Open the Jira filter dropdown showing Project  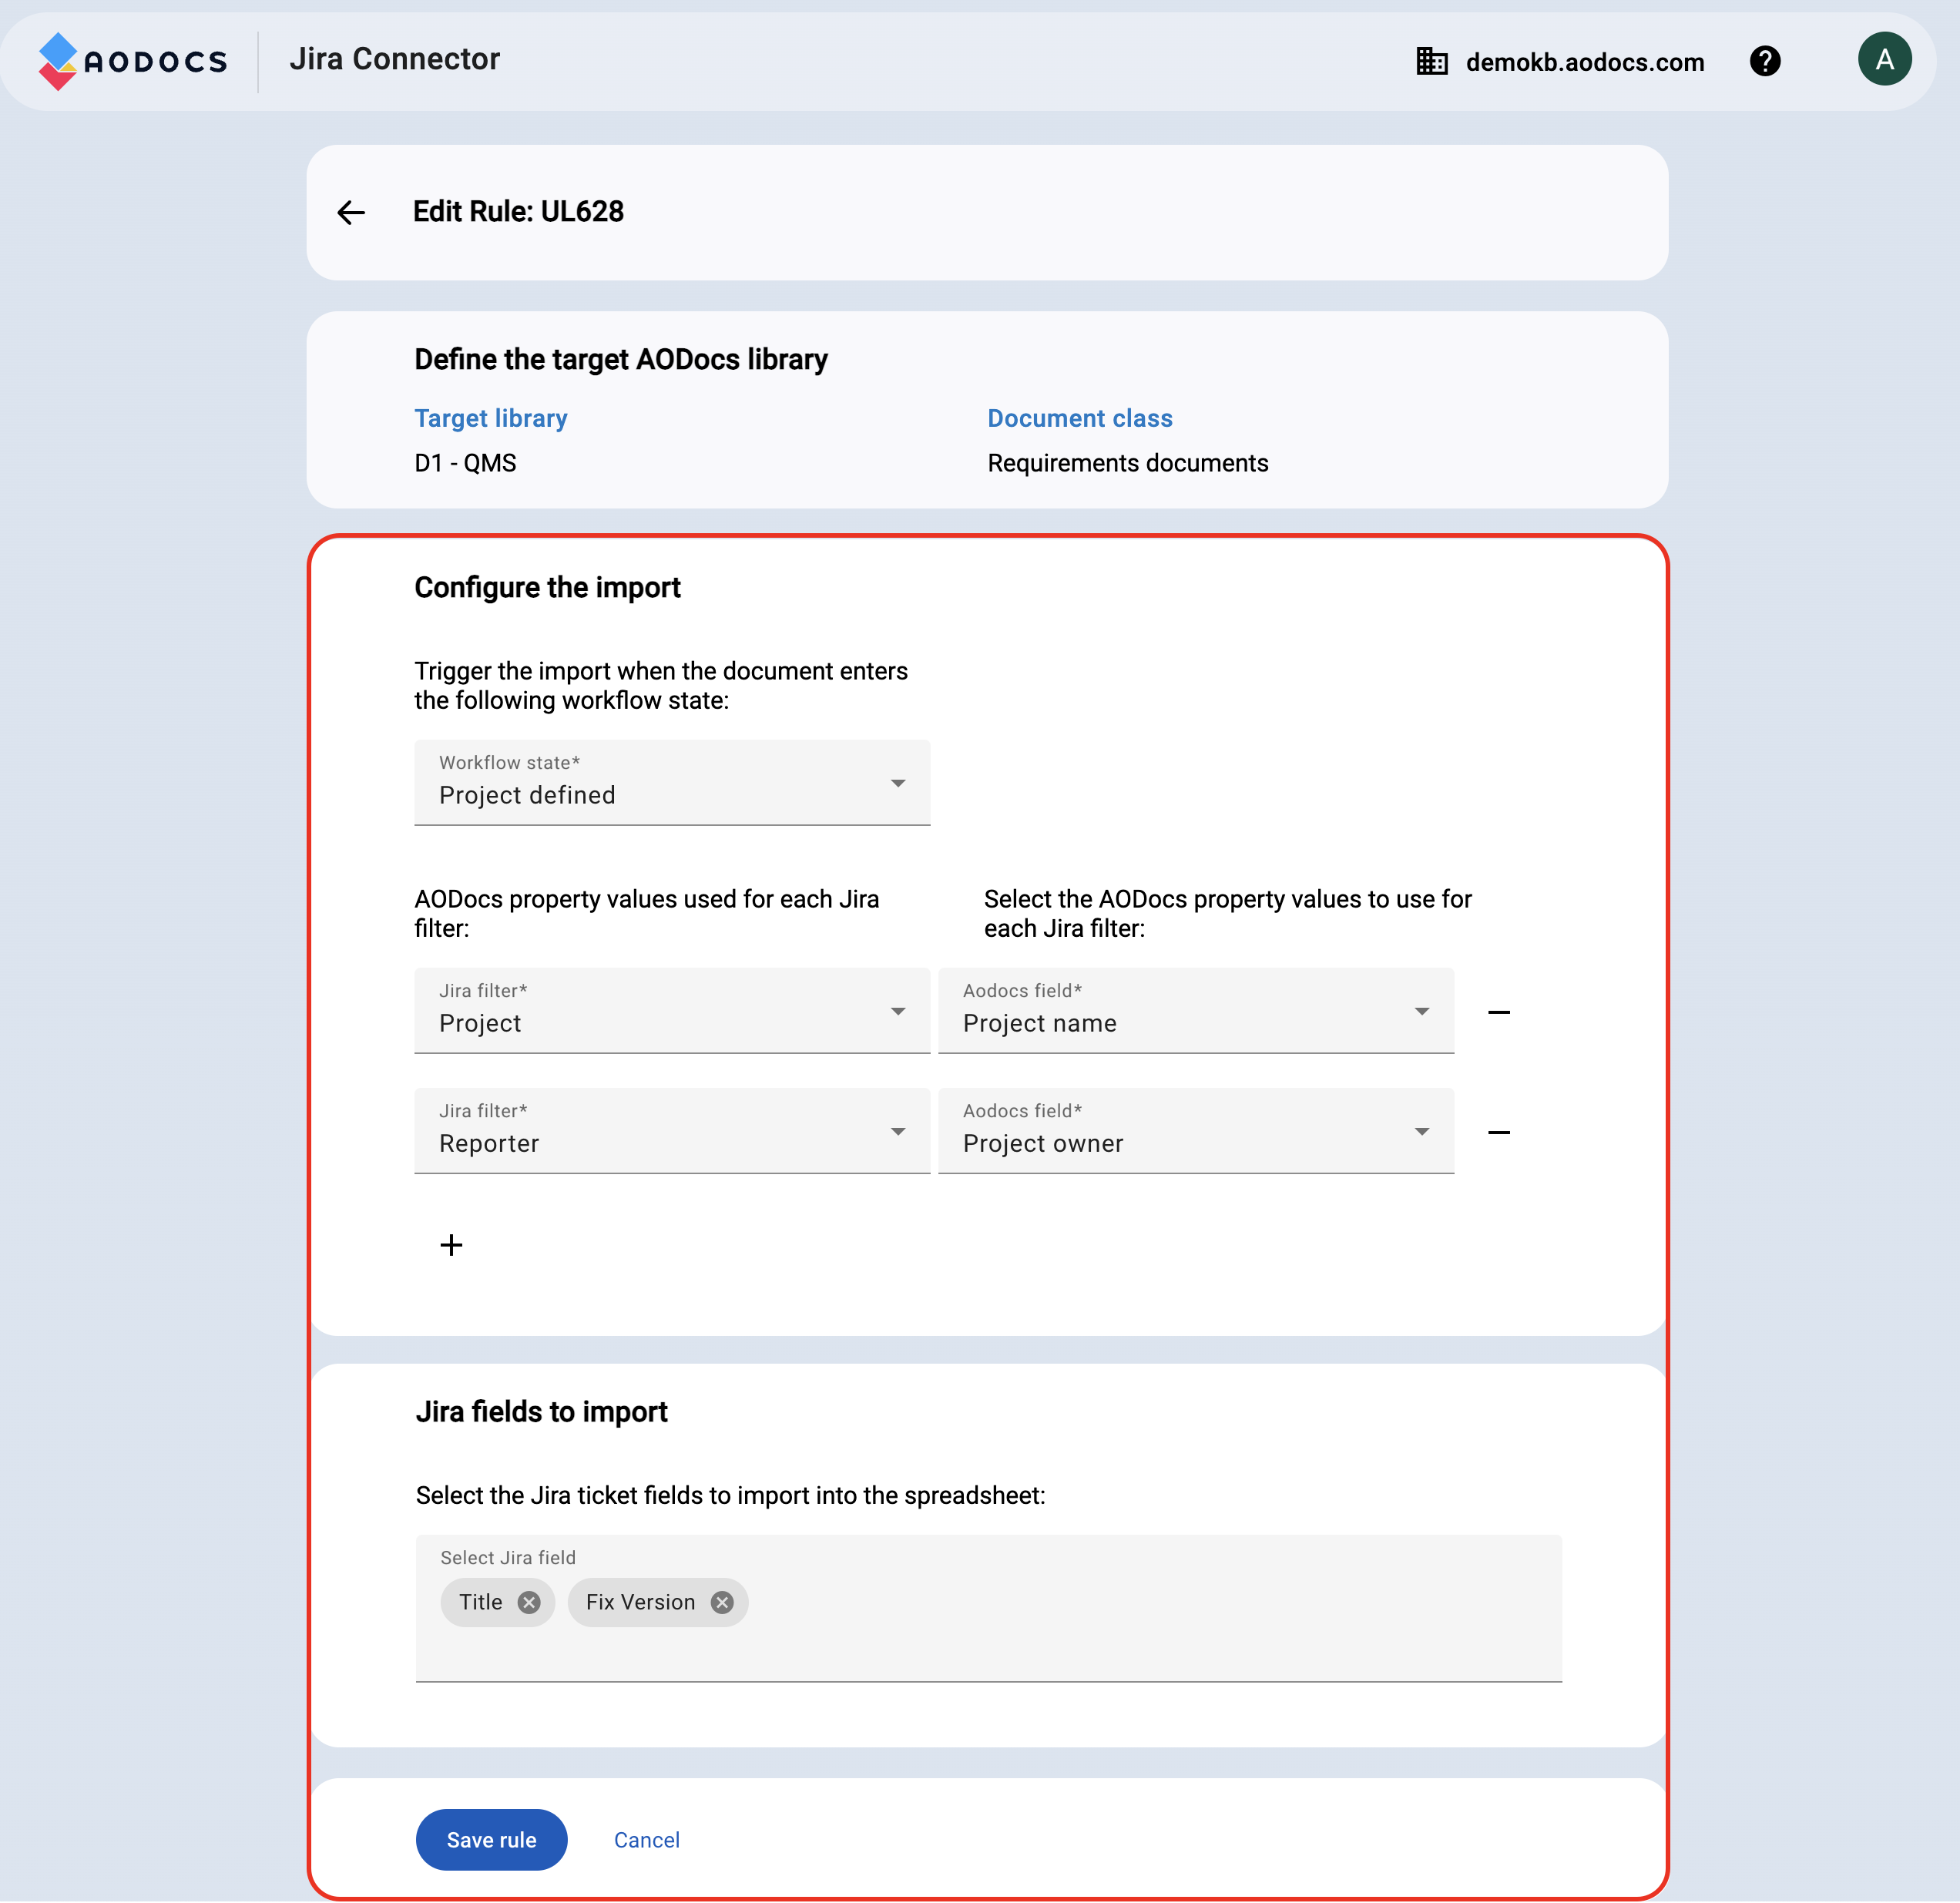[x=672, y=1011]
